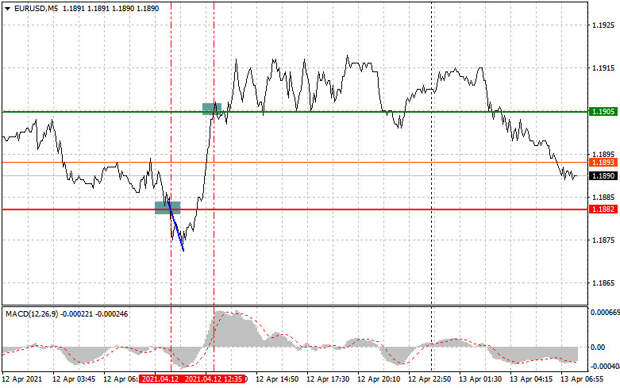Image resolution: width=620 pixels, height=388 pixels.
Task: Click the 12 Apr 20:10 time axis label
Action: point(378,379)
